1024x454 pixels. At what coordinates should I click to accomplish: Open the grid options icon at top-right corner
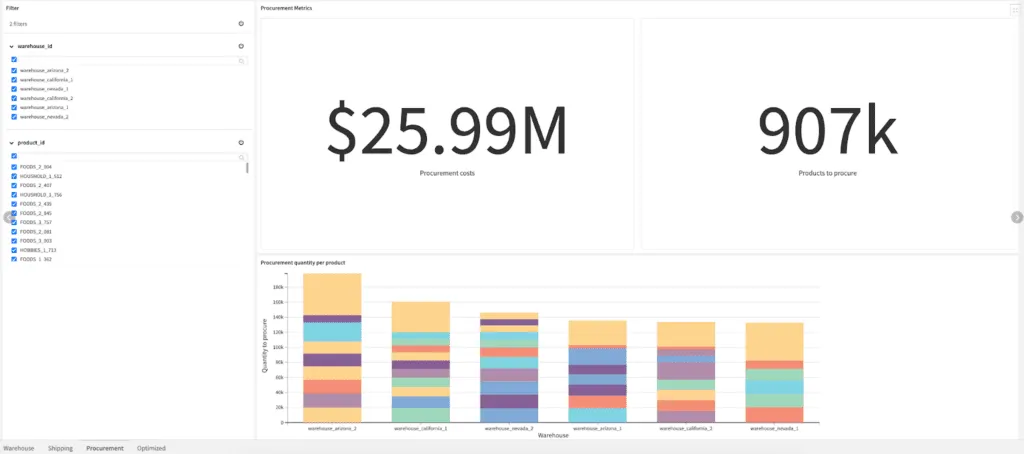coord(1014,9)
